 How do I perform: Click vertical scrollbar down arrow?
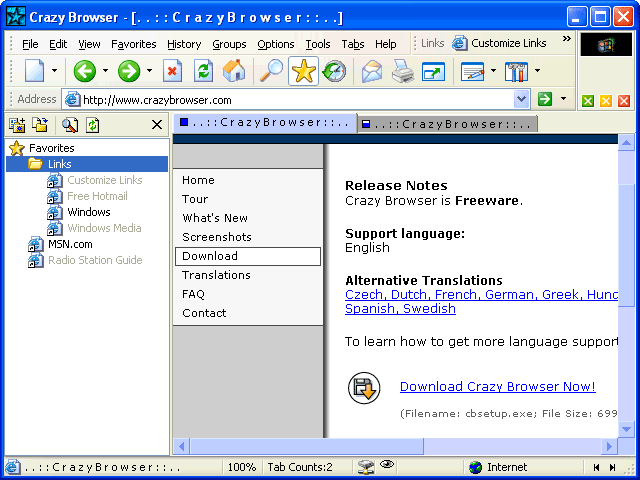coord(626,429)
